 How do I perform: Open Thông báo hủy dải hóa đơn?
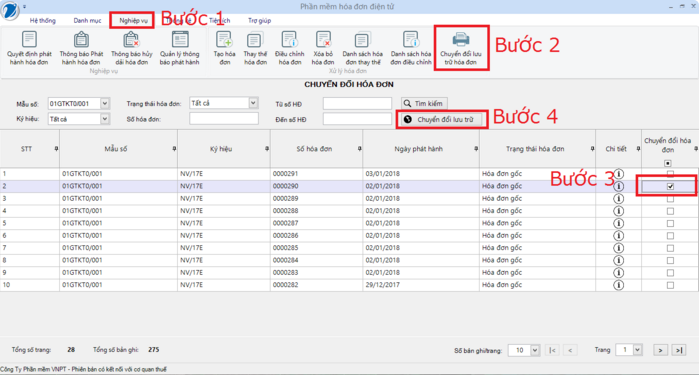[x=132, y=48]
